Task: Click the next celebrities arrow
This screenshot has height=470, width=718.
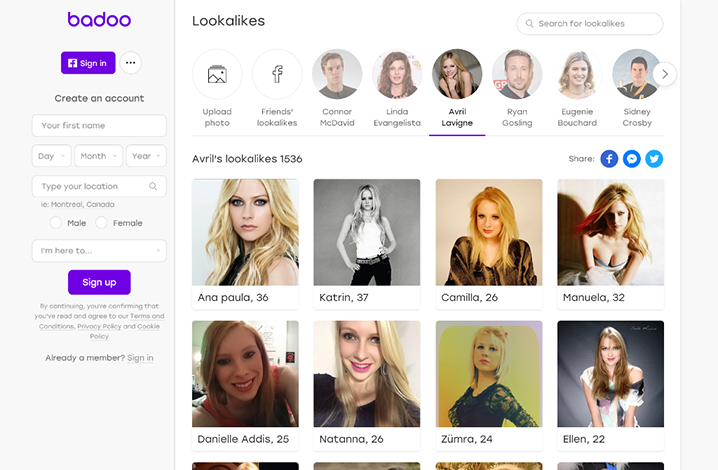Action: (x=664, y=74)
